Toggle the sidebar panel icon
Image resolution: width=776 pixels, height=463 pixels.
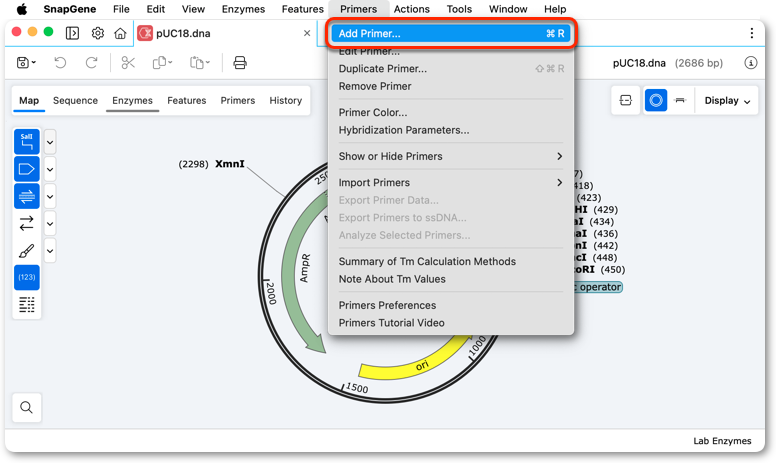[x=72, y=33]
